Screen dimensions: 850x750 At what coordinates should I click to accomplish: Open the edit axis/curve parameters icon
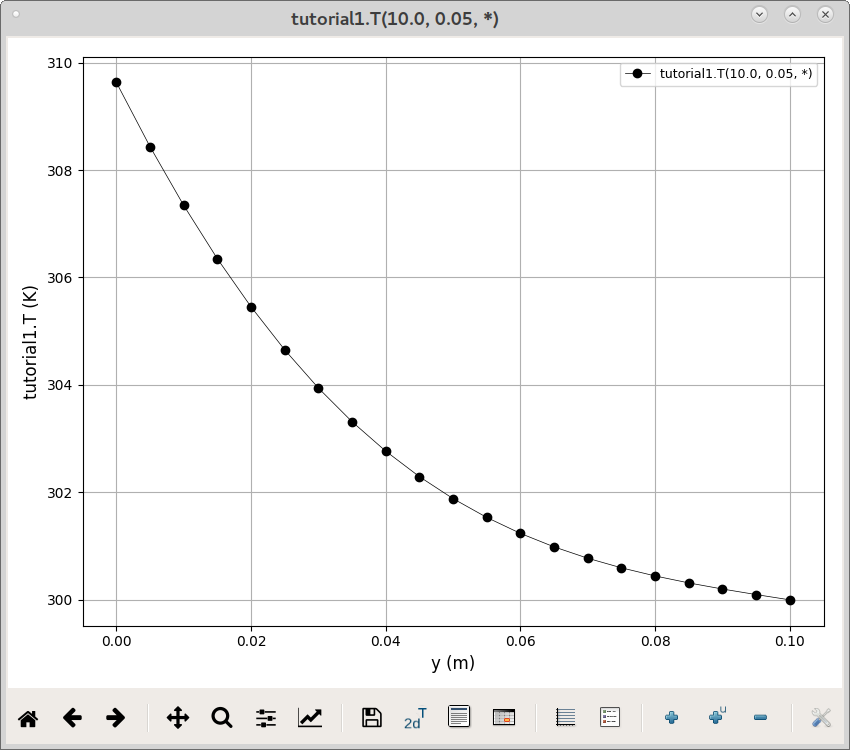[x=310, y=718]
